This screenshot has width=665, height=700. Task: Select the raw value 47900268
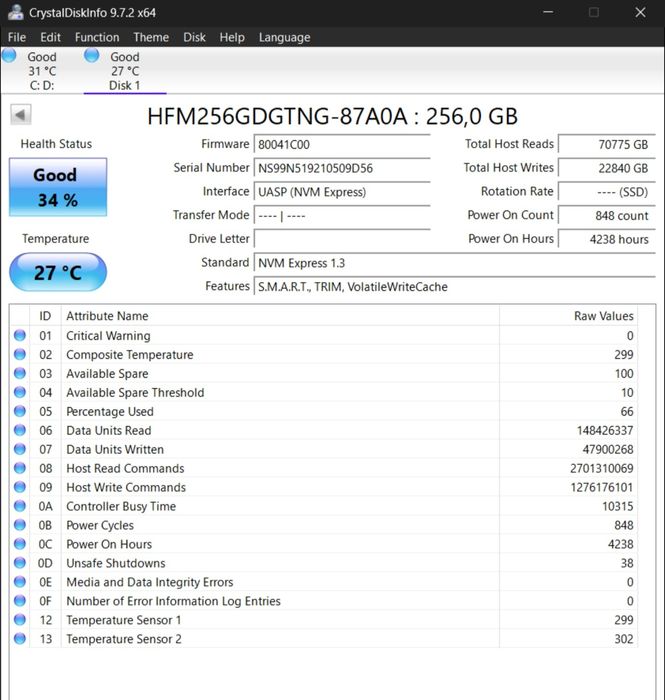coord(608,449)
